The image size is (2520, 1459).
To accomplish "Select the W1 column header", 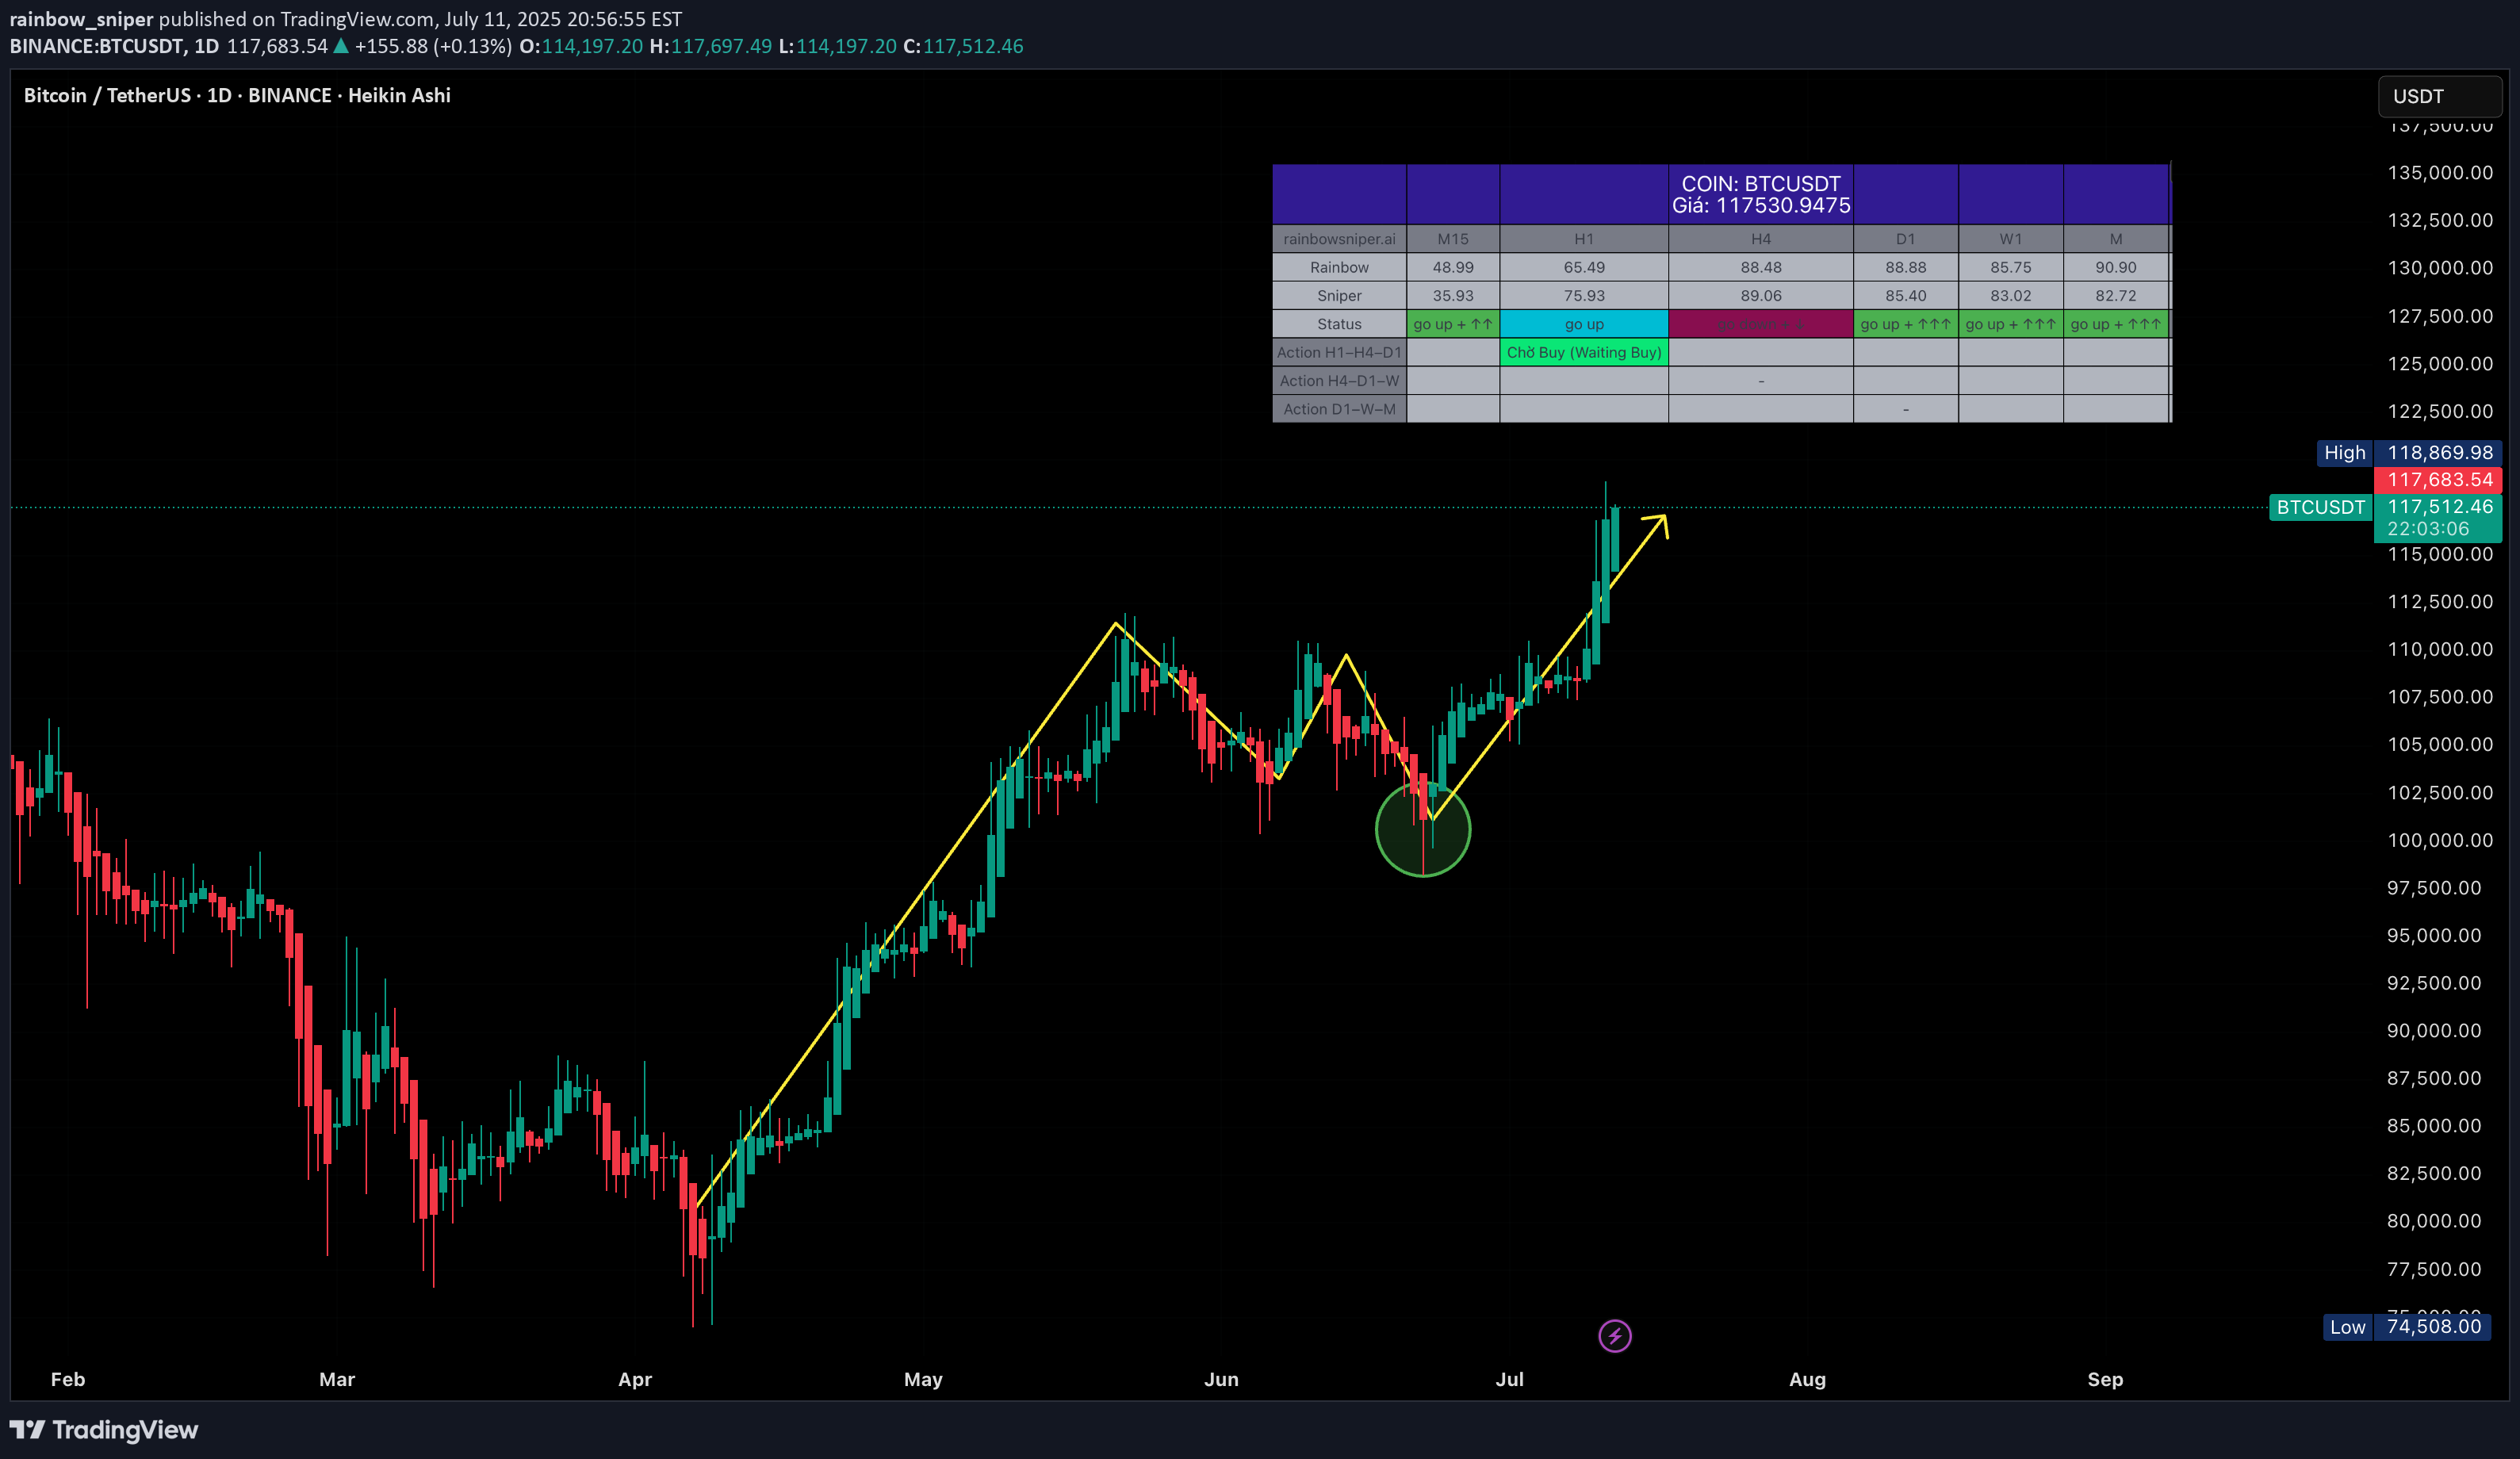I will click(2010, 239).
